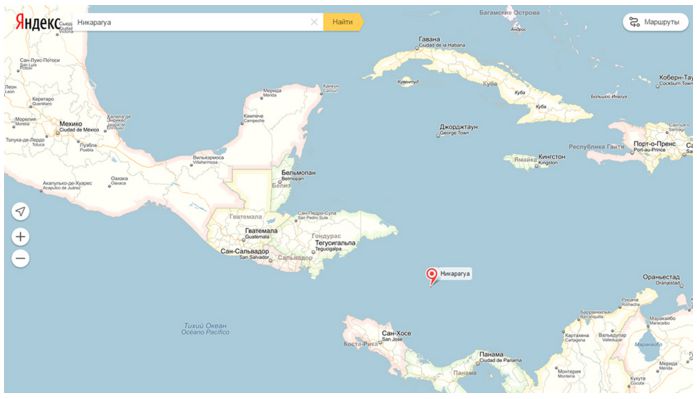
Task: Click the Сальвадор country label
Action: [295, 258]
